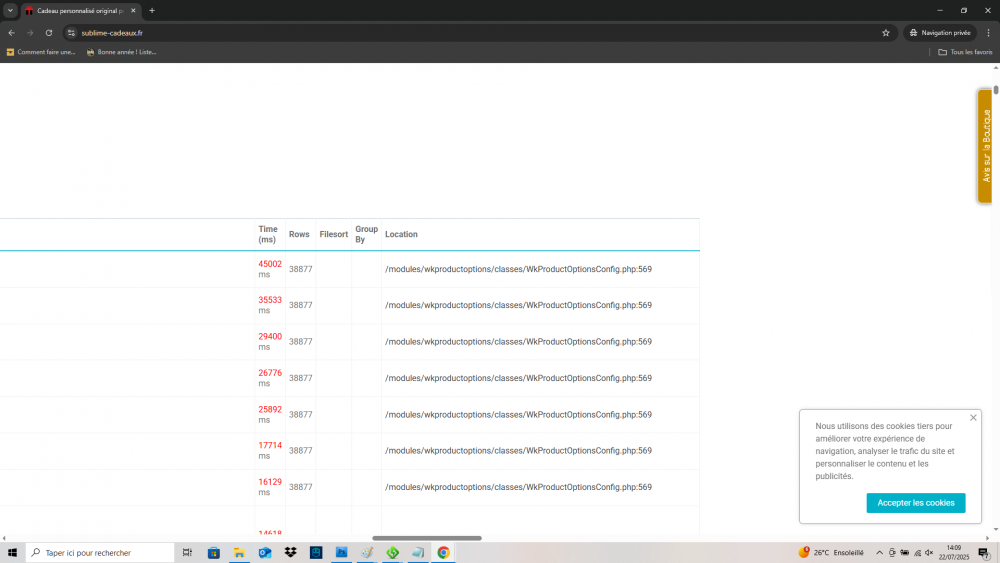Open Windows Start menu
Screen dimensions: 1000x563
[12, 553]
